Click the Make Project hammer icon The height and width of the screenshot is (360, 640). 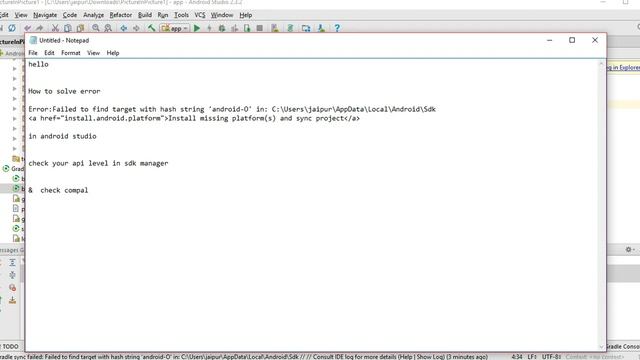point(151,28)
